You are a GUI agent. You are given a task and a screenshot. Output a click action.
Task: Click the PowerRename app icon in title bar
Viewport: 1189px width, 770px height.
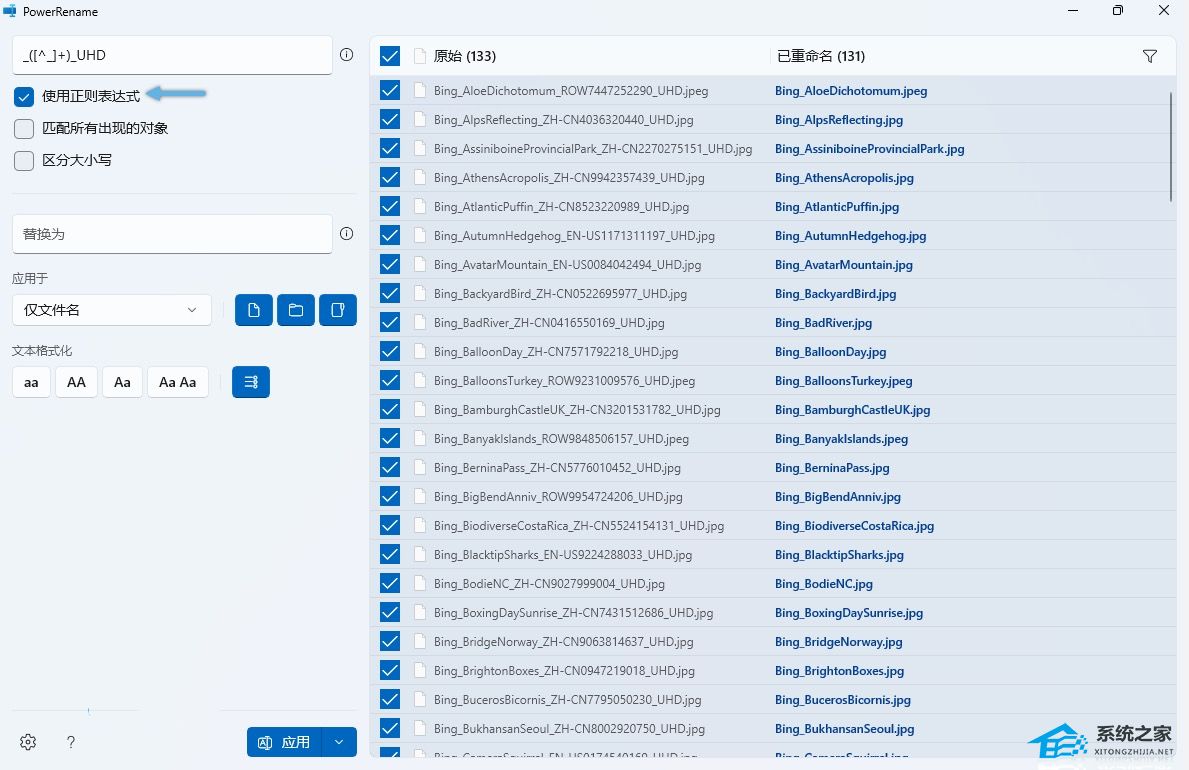tap(10, 11)
